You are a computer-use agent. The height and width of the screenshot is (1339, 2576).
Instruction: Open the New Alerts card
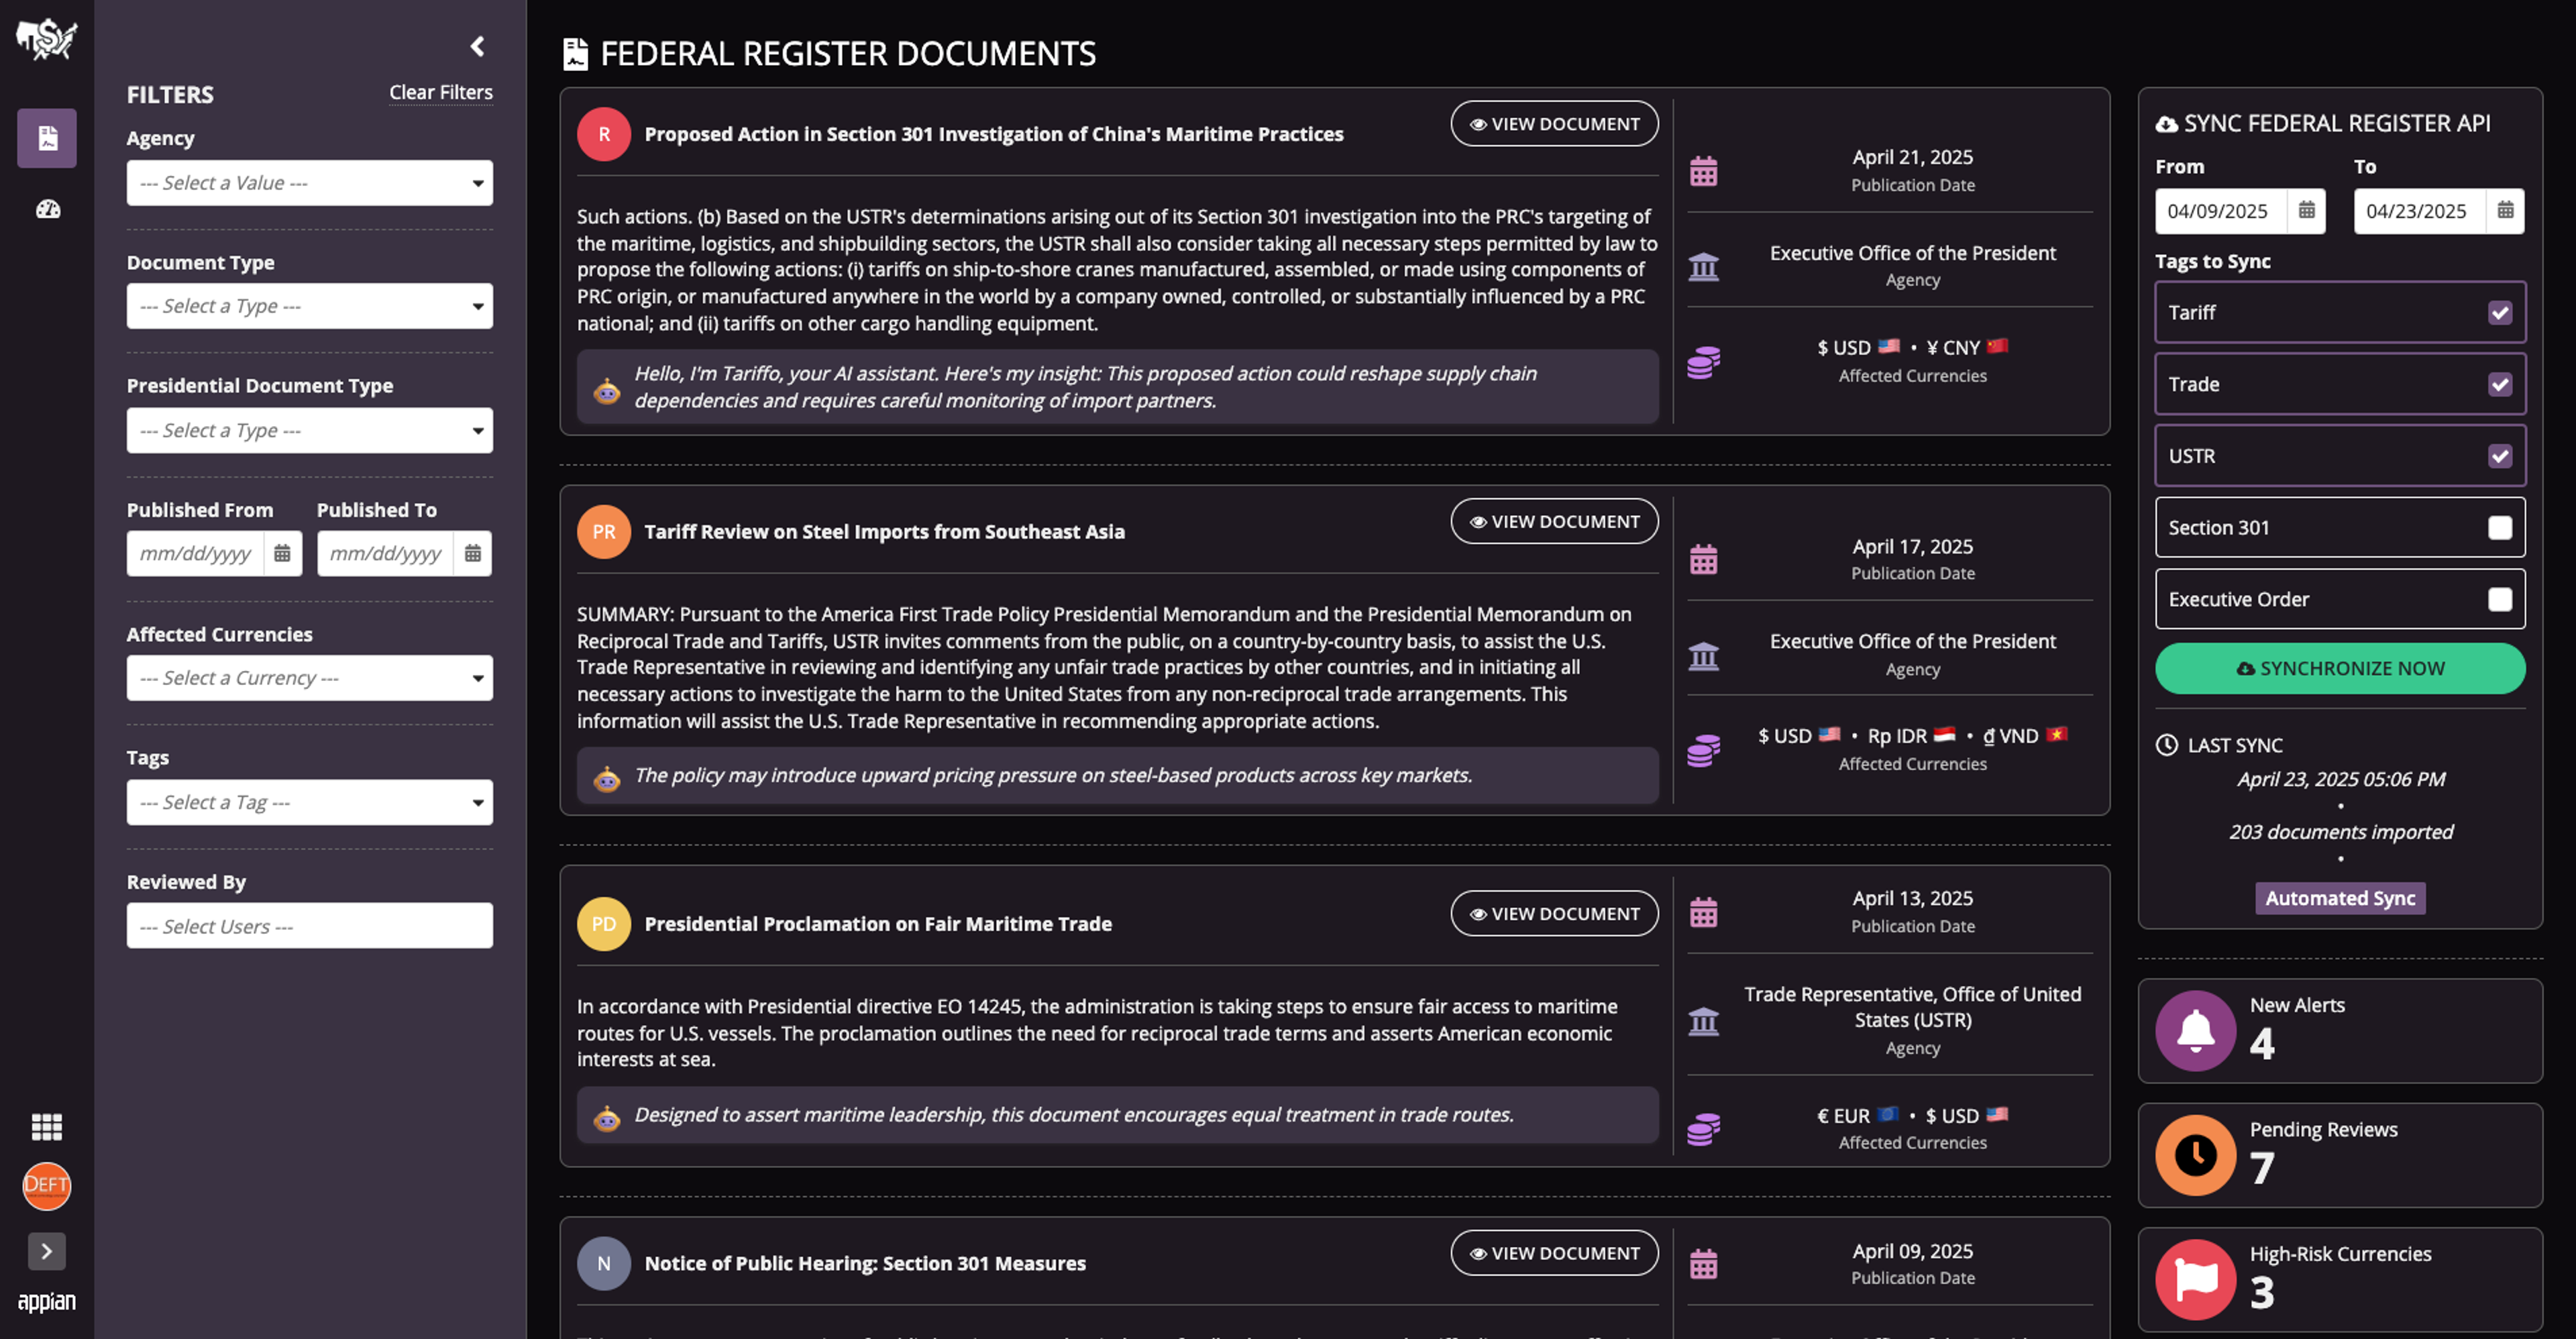click(2340, 1031)
